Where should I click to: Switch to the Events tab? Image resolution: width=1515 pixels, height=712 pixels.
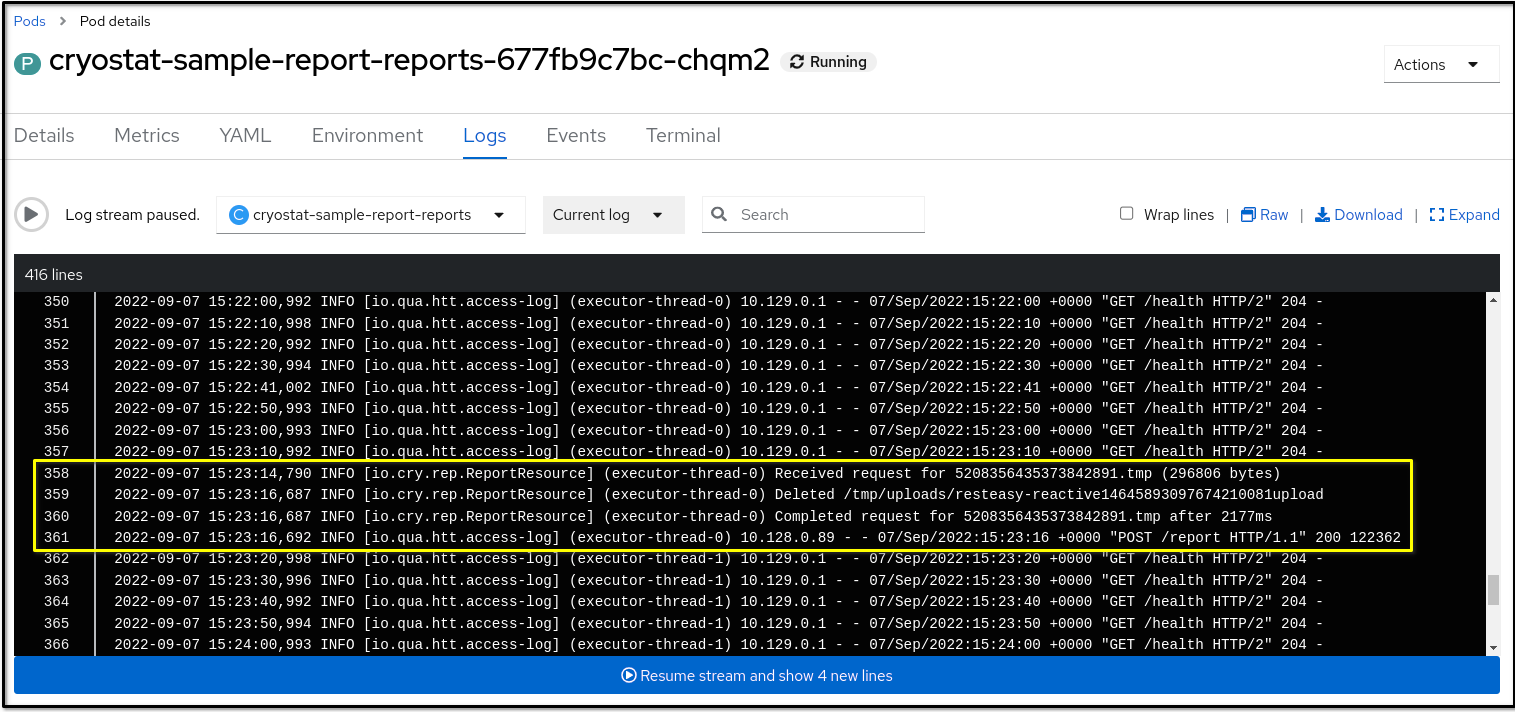tap(576, 135)
